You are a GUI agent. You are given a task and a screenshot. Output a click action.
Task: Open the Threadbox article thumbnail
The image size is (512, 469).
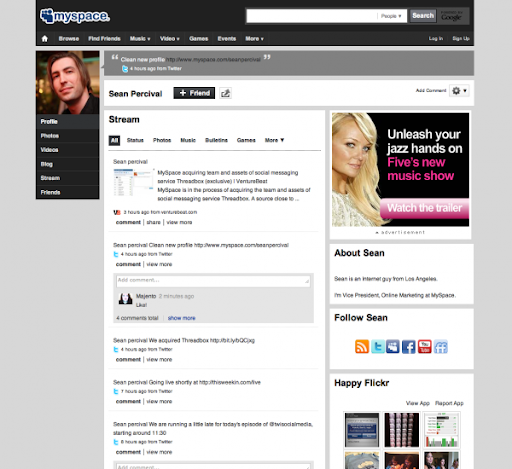[133, 182]
